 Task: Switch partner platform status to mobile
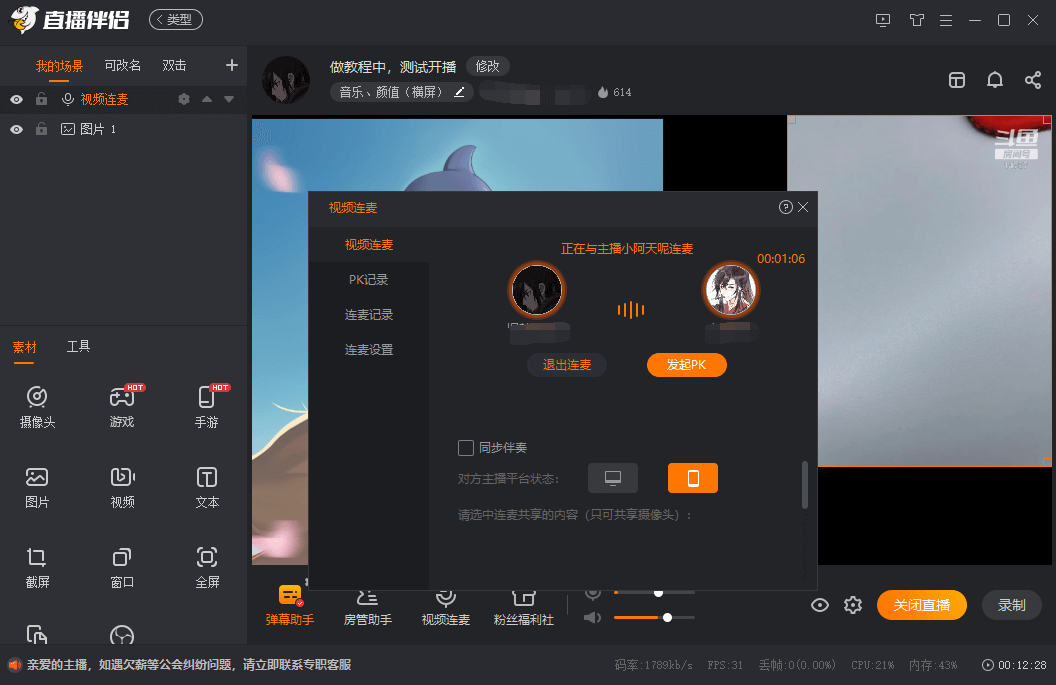(x=693, y=478)
